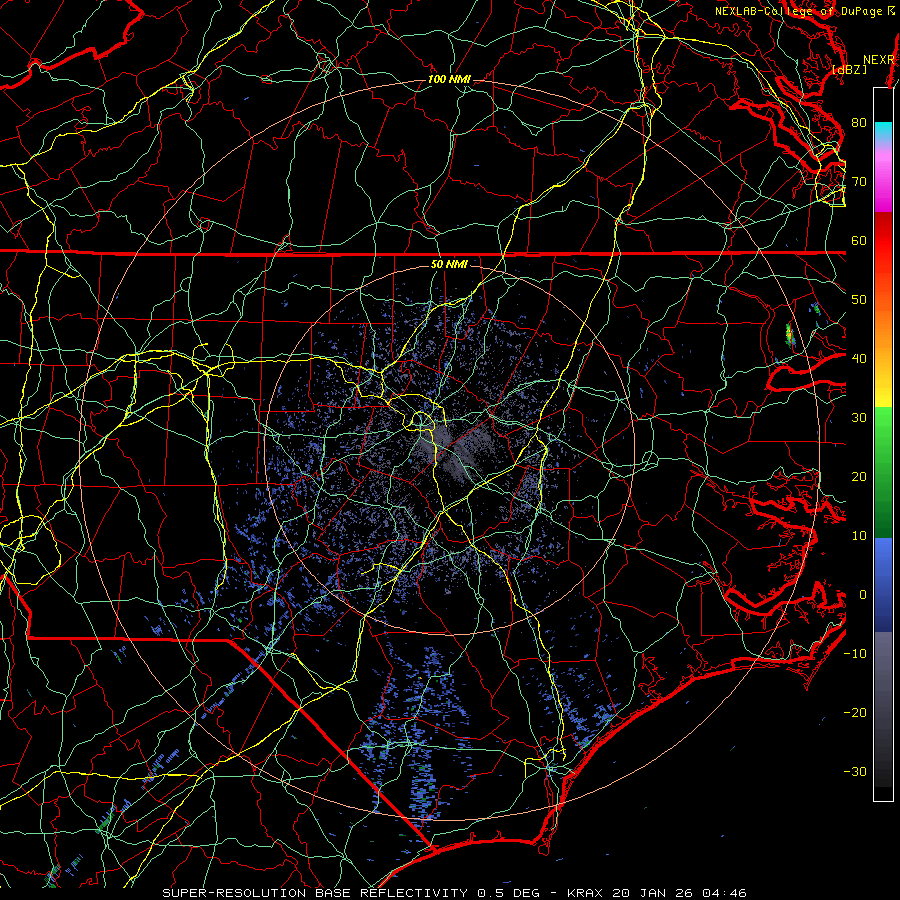This screenshot has height=900, width=900.
Task: Click the bright green segment of the color bar
Action: point(883,436)
